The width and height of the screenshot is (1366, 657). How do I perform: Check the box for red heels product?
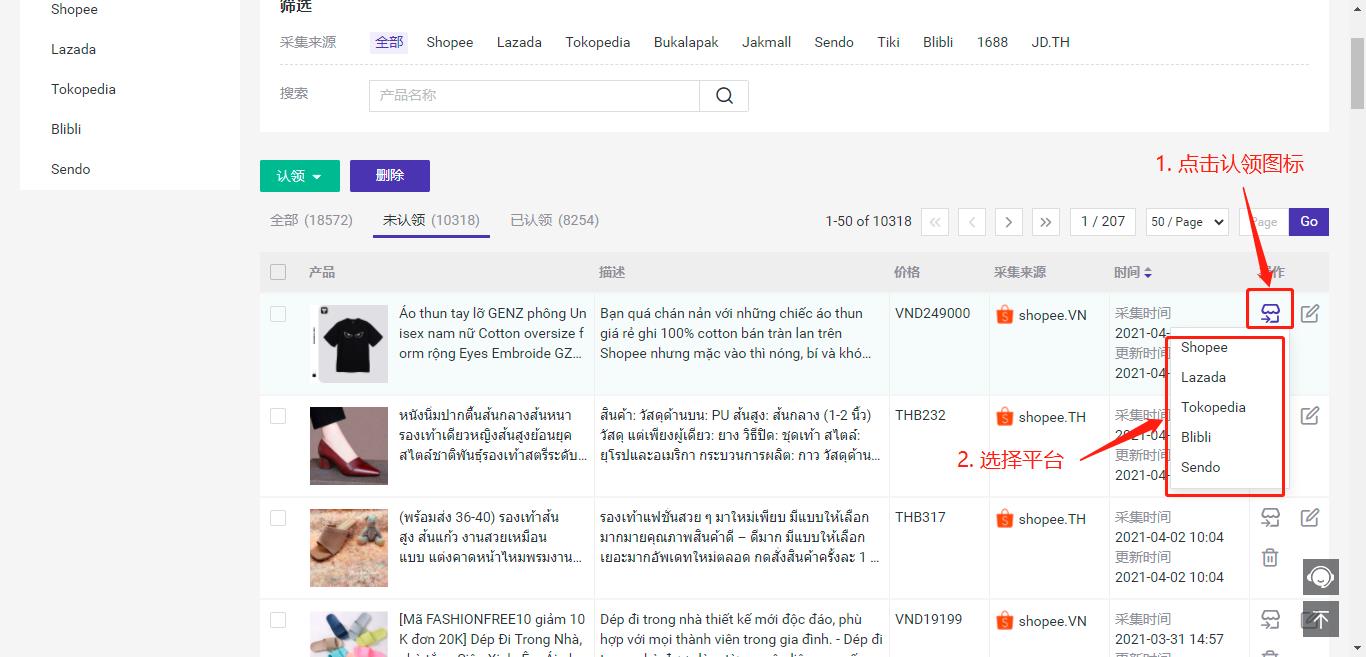(x=278, y=416)
